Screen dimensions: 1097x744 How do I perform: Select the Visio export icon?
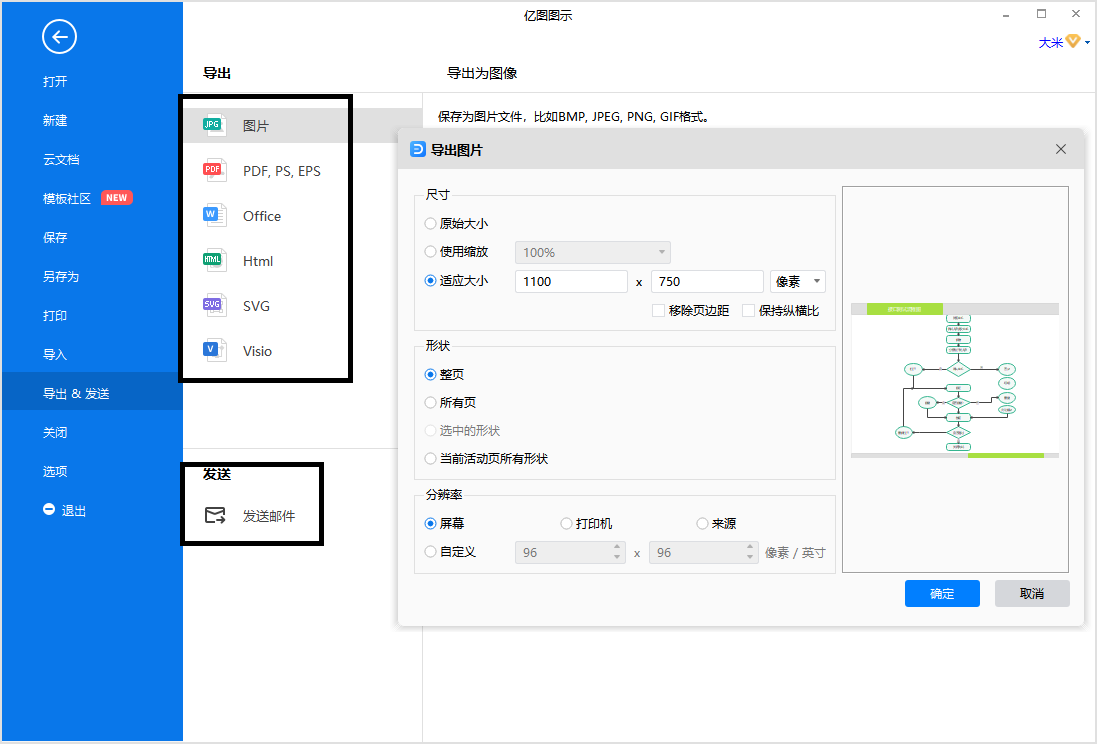tap(214, 350)
